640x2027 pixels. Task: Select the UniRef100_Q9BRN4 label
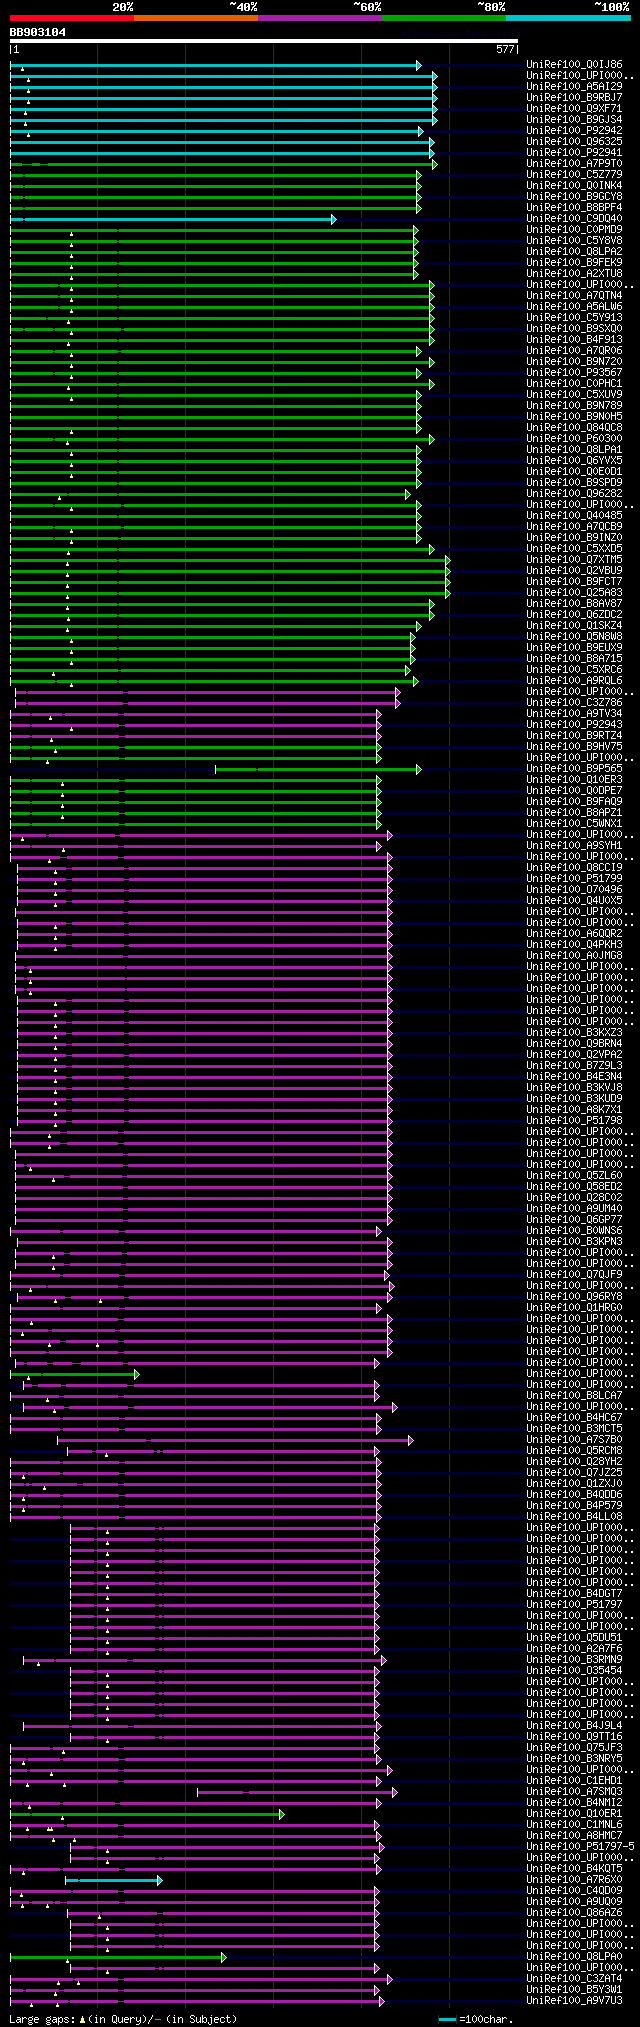point(574,1044)
